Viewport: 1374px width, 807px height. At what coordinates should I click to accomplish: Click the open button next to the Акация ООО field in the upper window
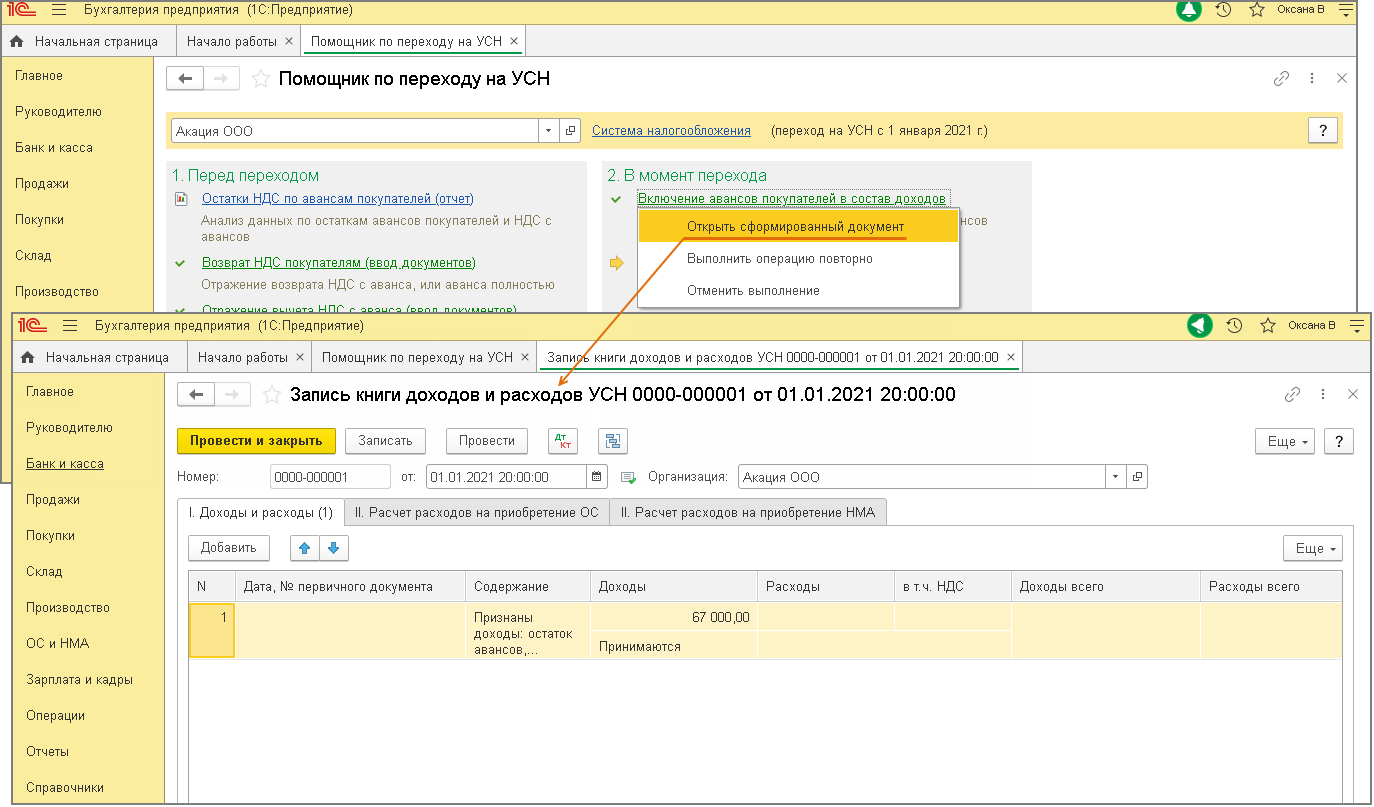[x=571, y=131]
